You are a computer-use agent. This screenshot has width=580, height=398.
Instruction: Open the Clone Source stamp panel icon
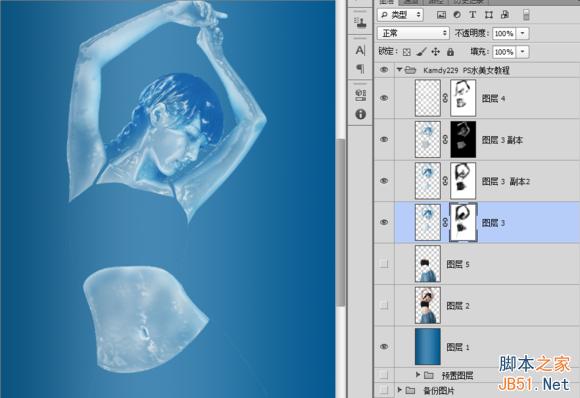pyautogui.click(x=360, y=23)
